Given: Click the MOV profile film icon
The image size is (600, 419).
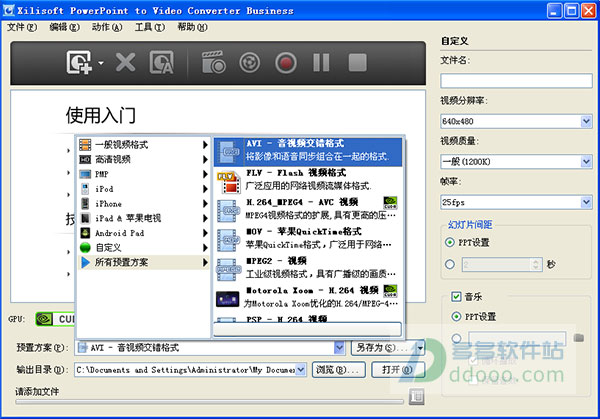Looking at the screenshot, I should 228,241.
